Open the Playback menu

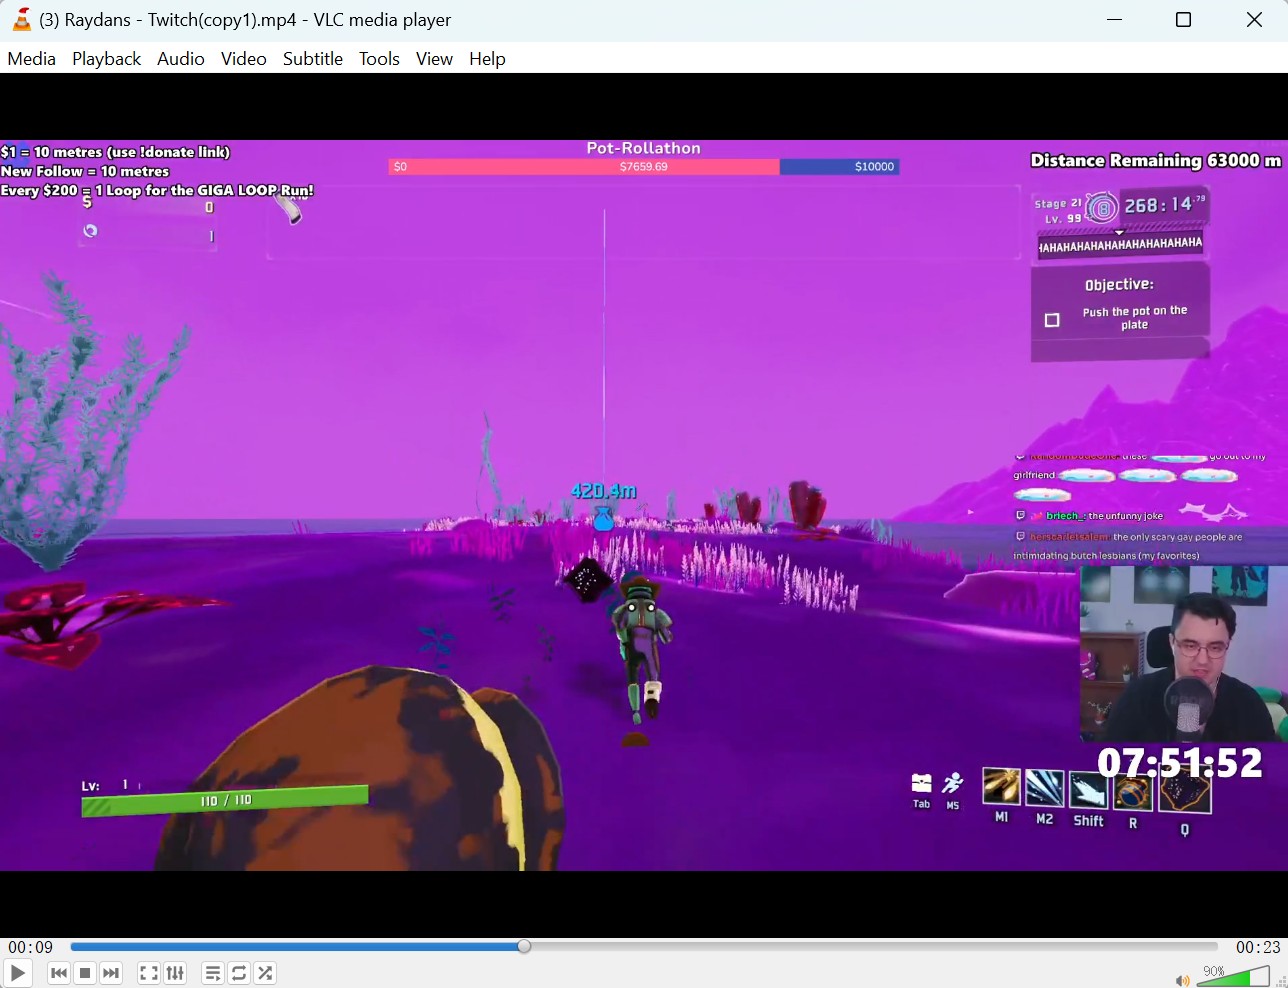click(106, 59)
